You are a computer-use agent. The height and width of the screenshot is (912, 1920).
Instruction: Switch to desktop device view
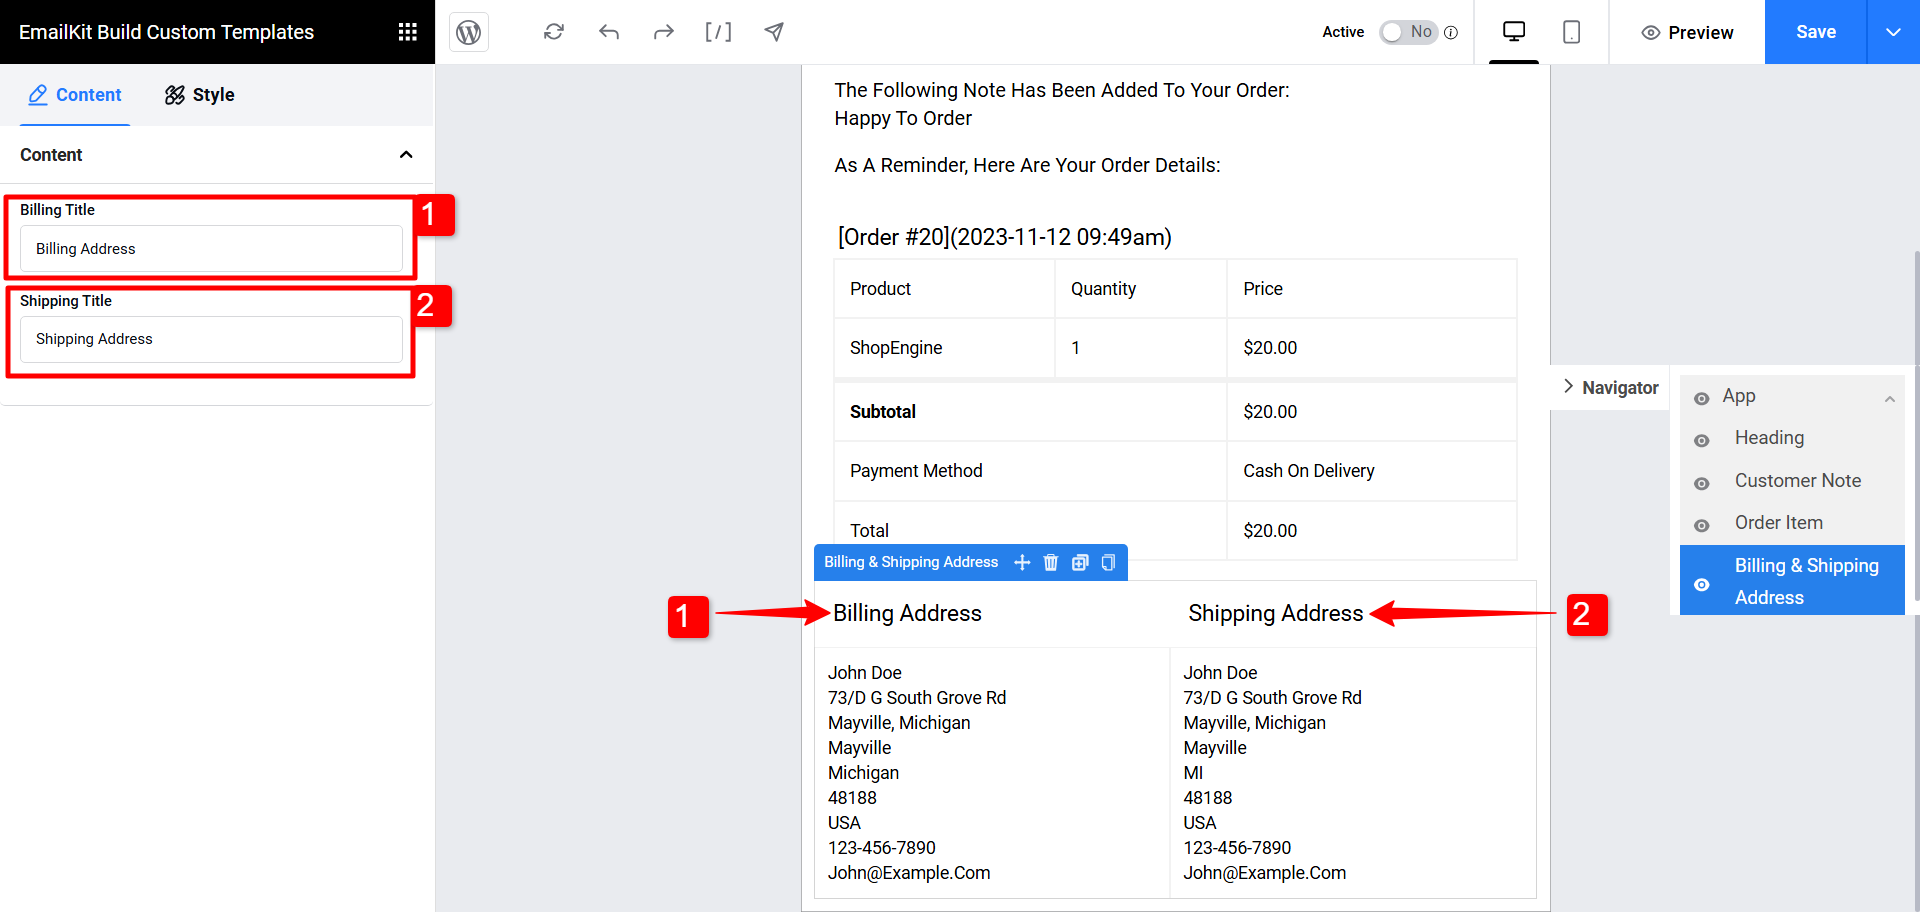1514,32
